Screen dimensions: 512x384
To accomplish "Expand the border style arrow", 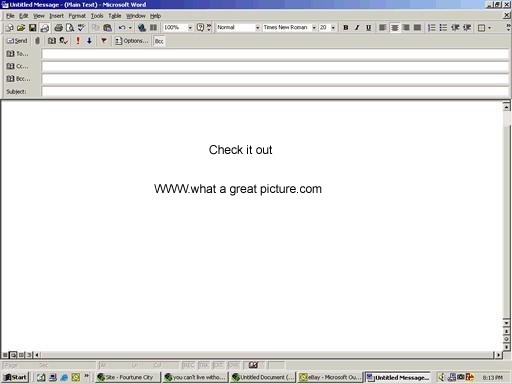I will pos(489,28).
